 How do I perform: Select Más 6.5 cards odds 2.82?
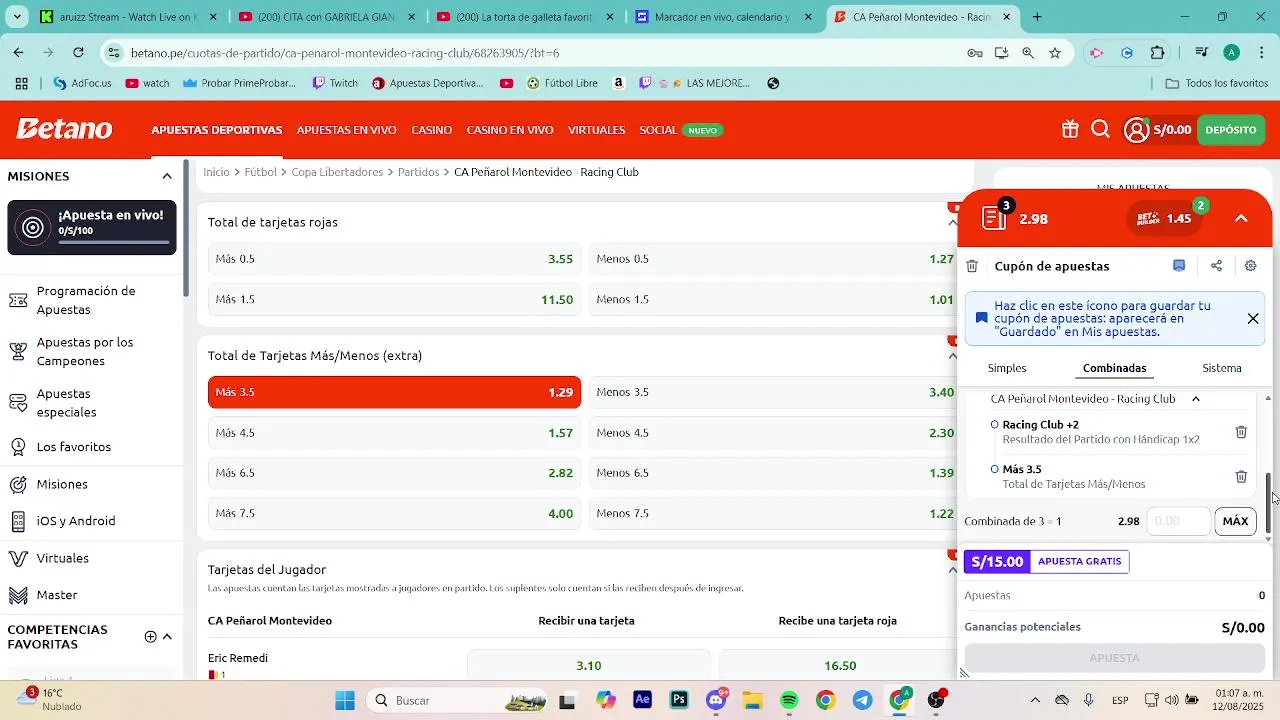[x=394, y=473]
